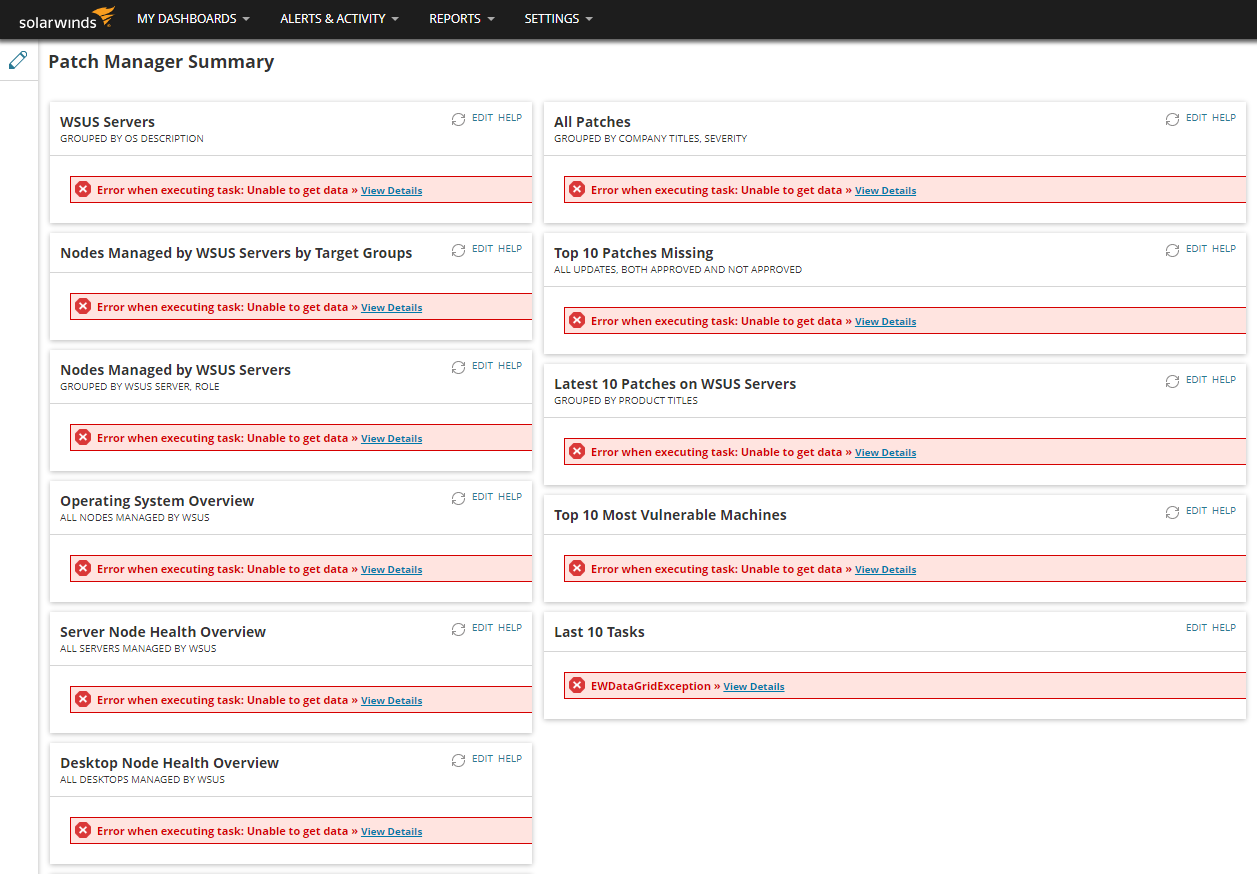This screenshot has width=1257, height=874.
Task: Open the Reports menu
Action: point(461,19)
